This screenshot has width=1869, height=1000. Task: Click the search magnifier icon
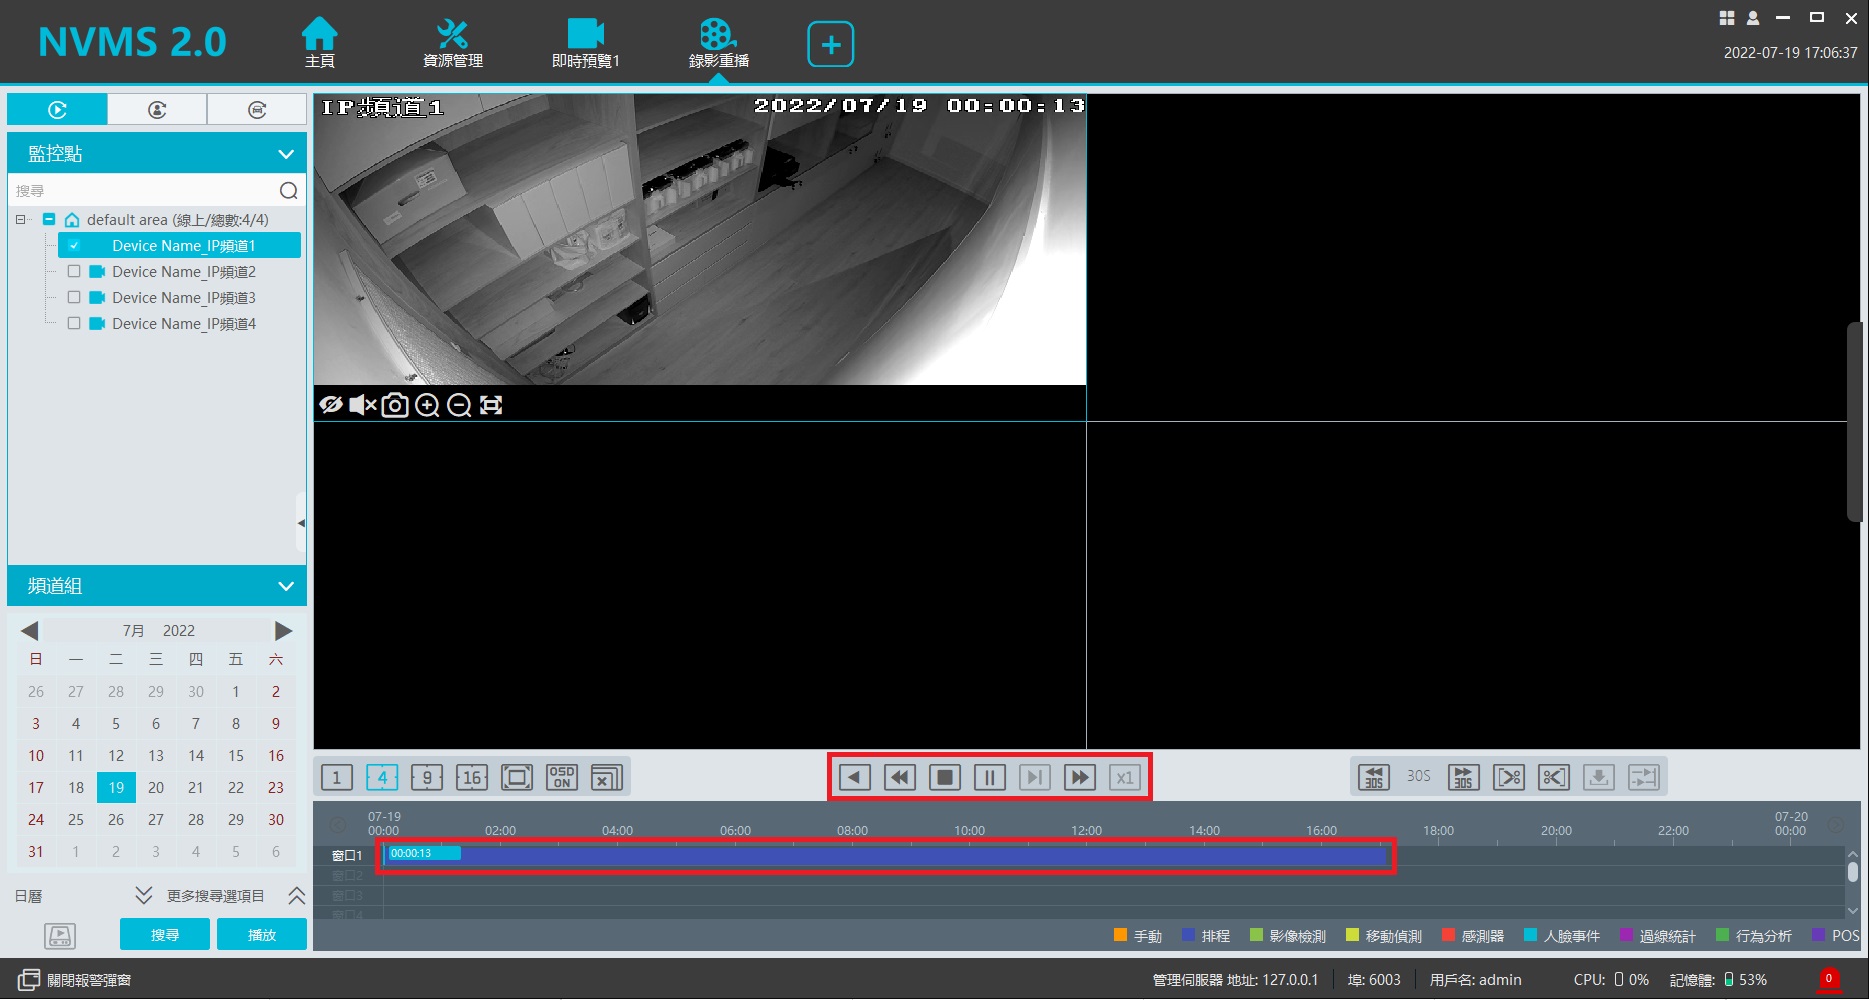pyautogui.click(x=289, y=190)
